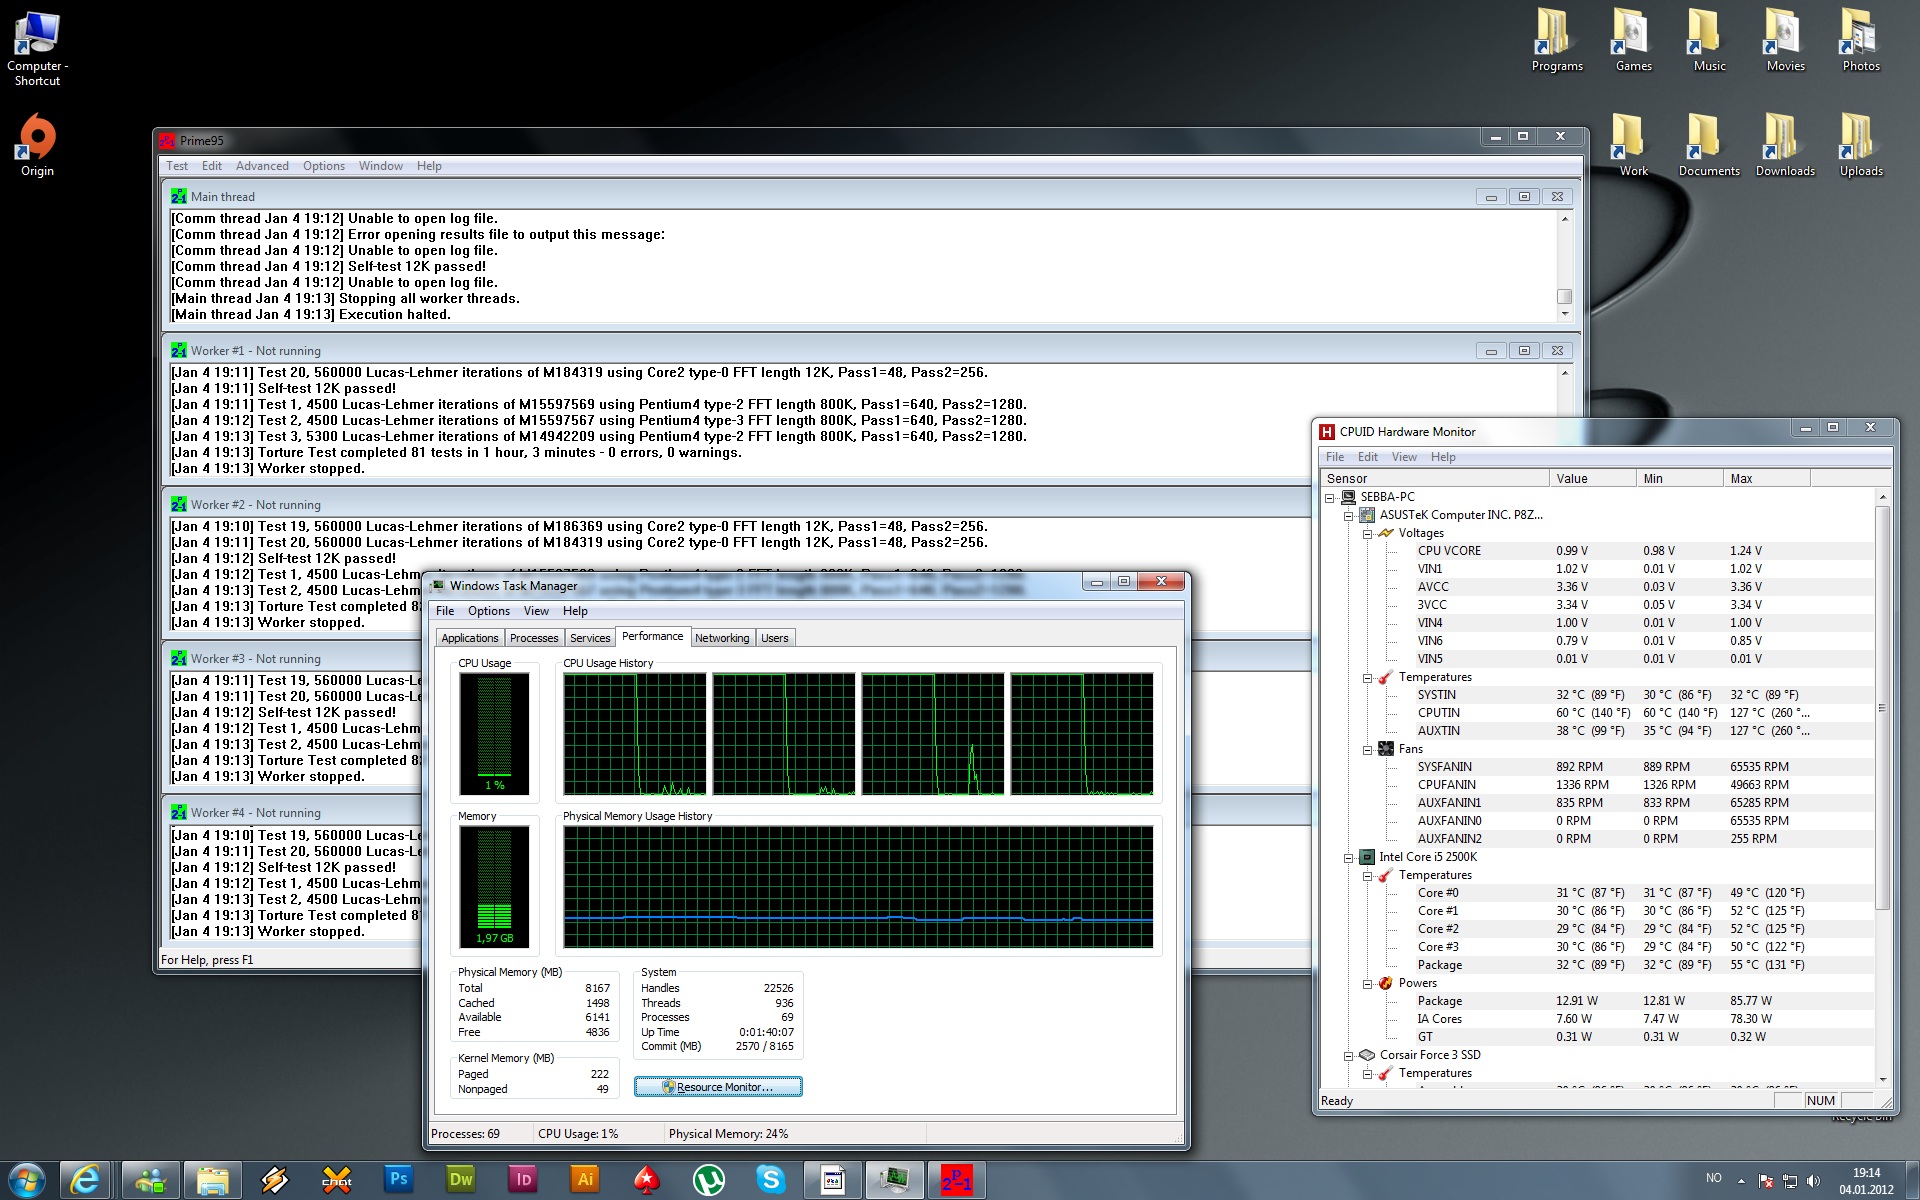The width and height of the screenshot is (1920, 1200).
Task: Open Winamp lightning bolt taskbar icon
Action: tap(274, 1180)
